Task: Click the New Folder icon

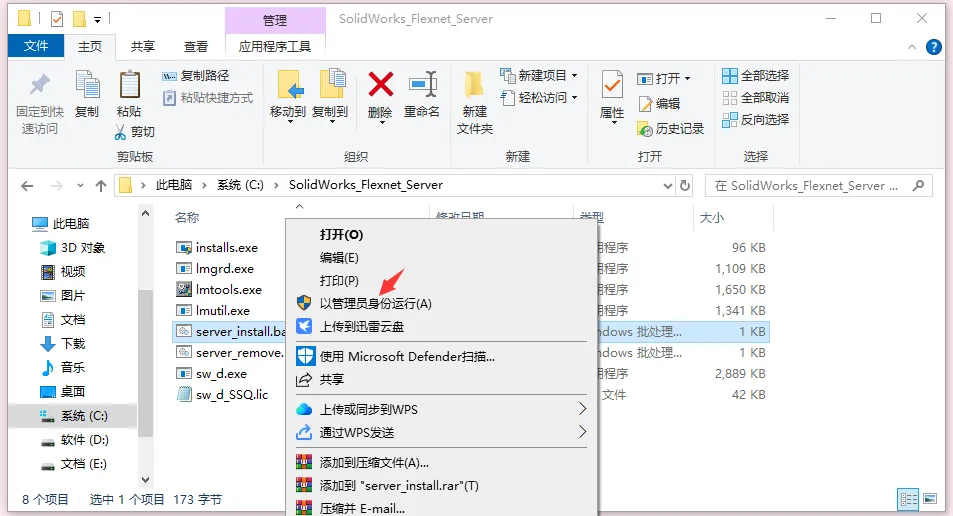Action: [474, 85]
